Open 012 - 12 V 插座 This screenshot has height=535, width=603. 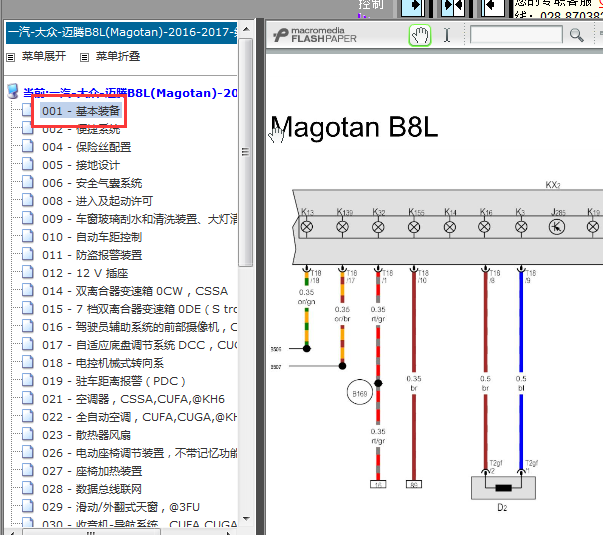tap(85, 273)
